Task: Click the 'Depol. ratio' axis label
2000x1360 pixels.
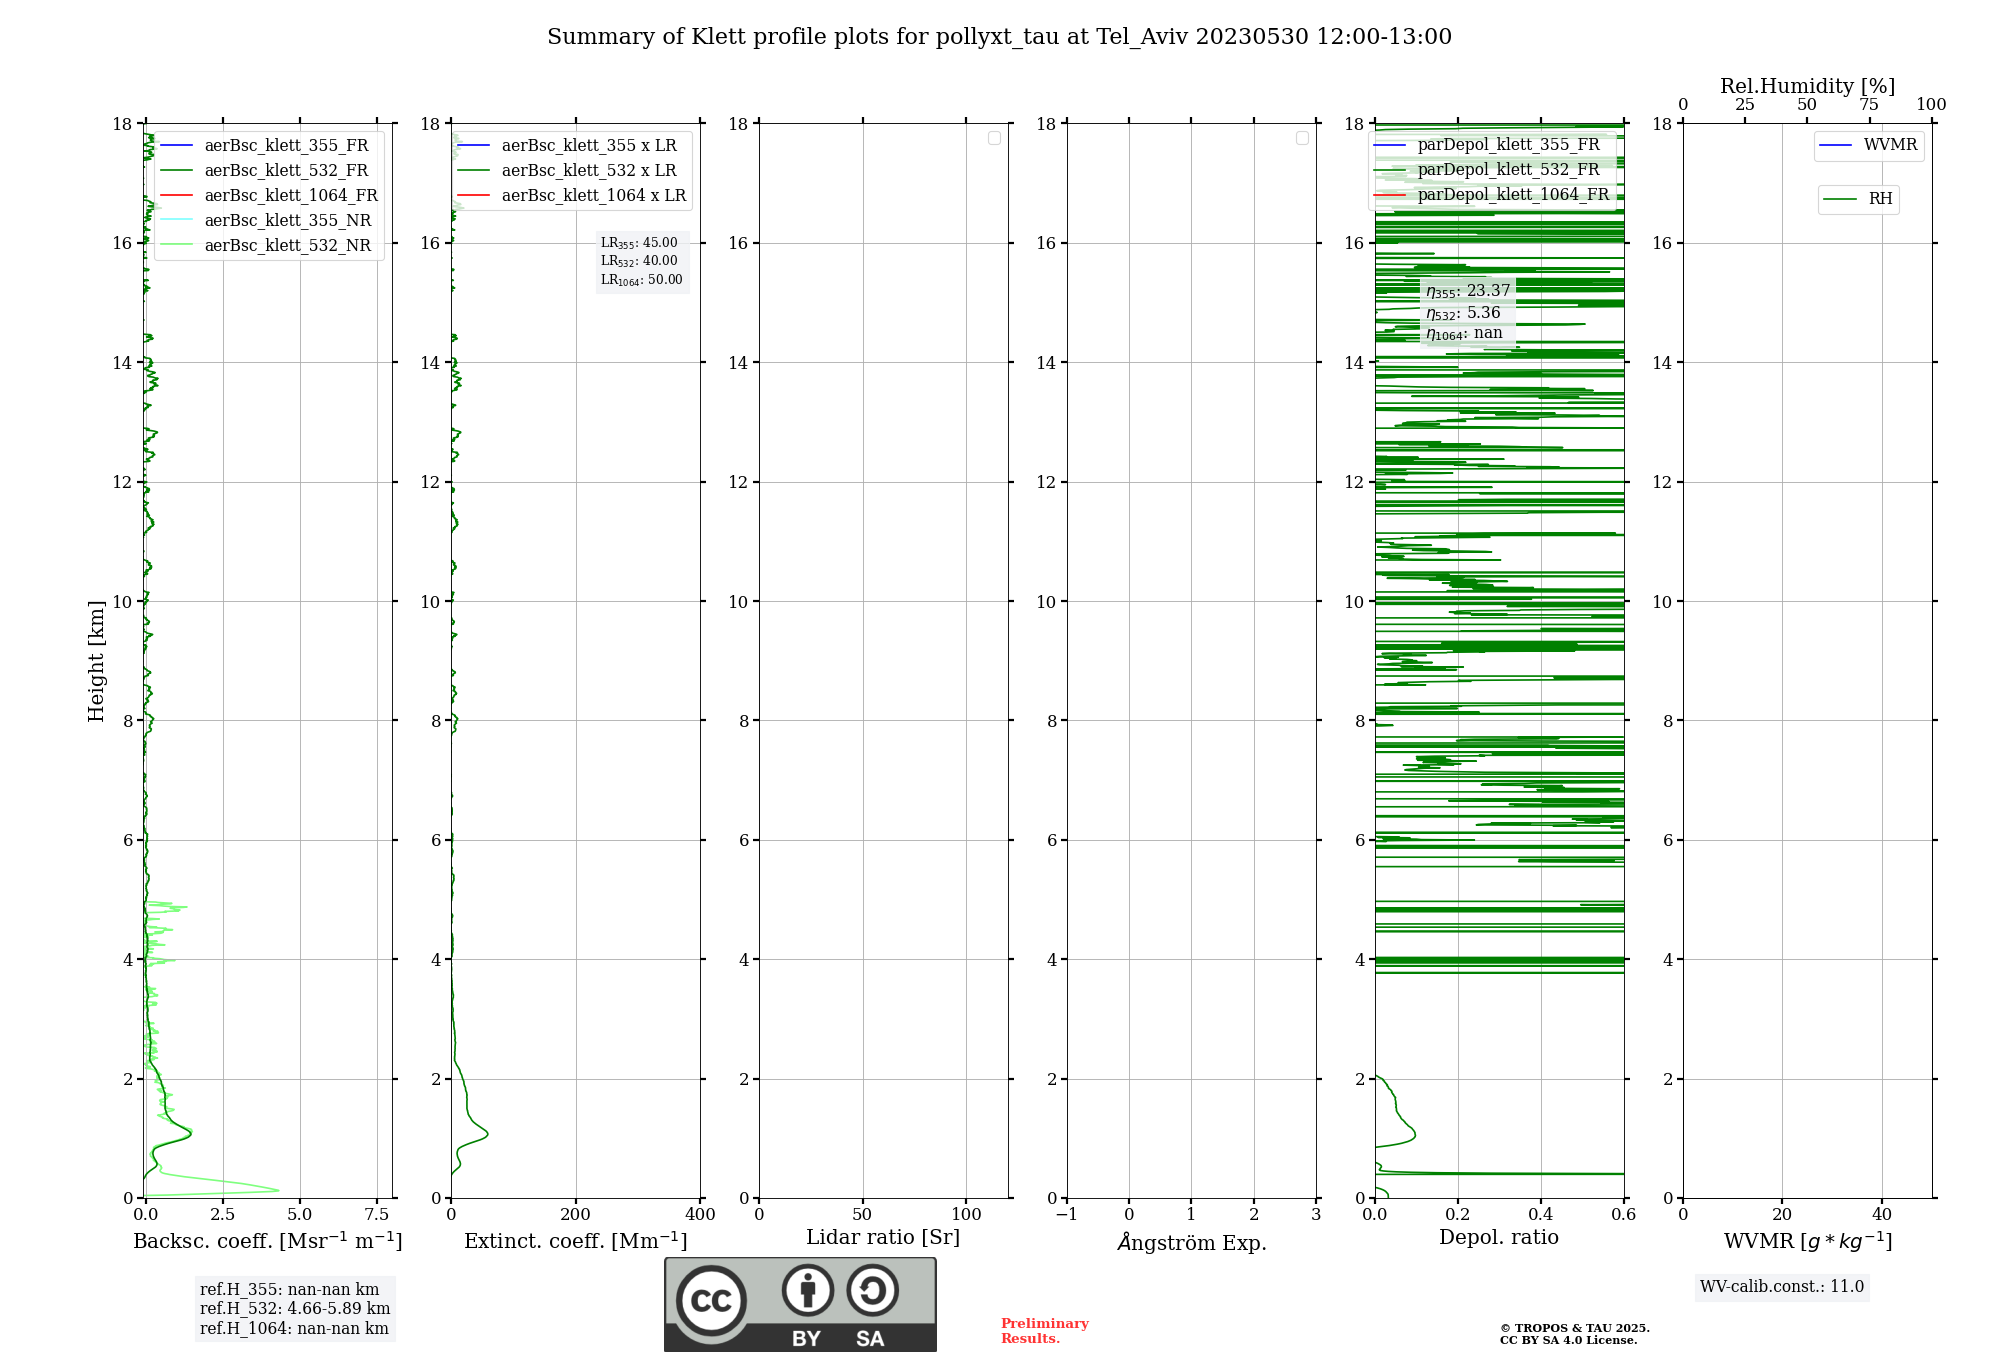Action: coord(1499,1238)
